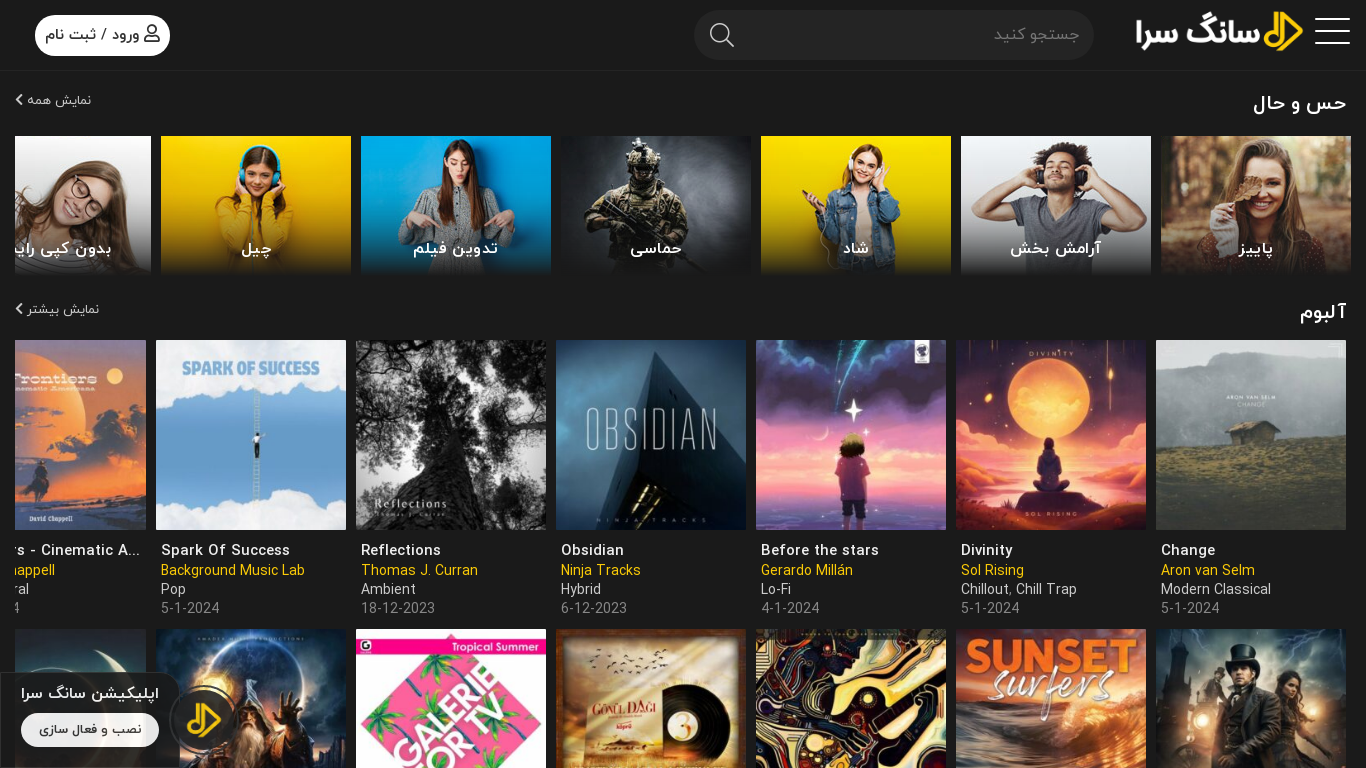The height and width of the screenshot is (768, 1366).
Task: Open the Spark Of Success album cover
Action: pyautogui.click(x=251, y=435)
